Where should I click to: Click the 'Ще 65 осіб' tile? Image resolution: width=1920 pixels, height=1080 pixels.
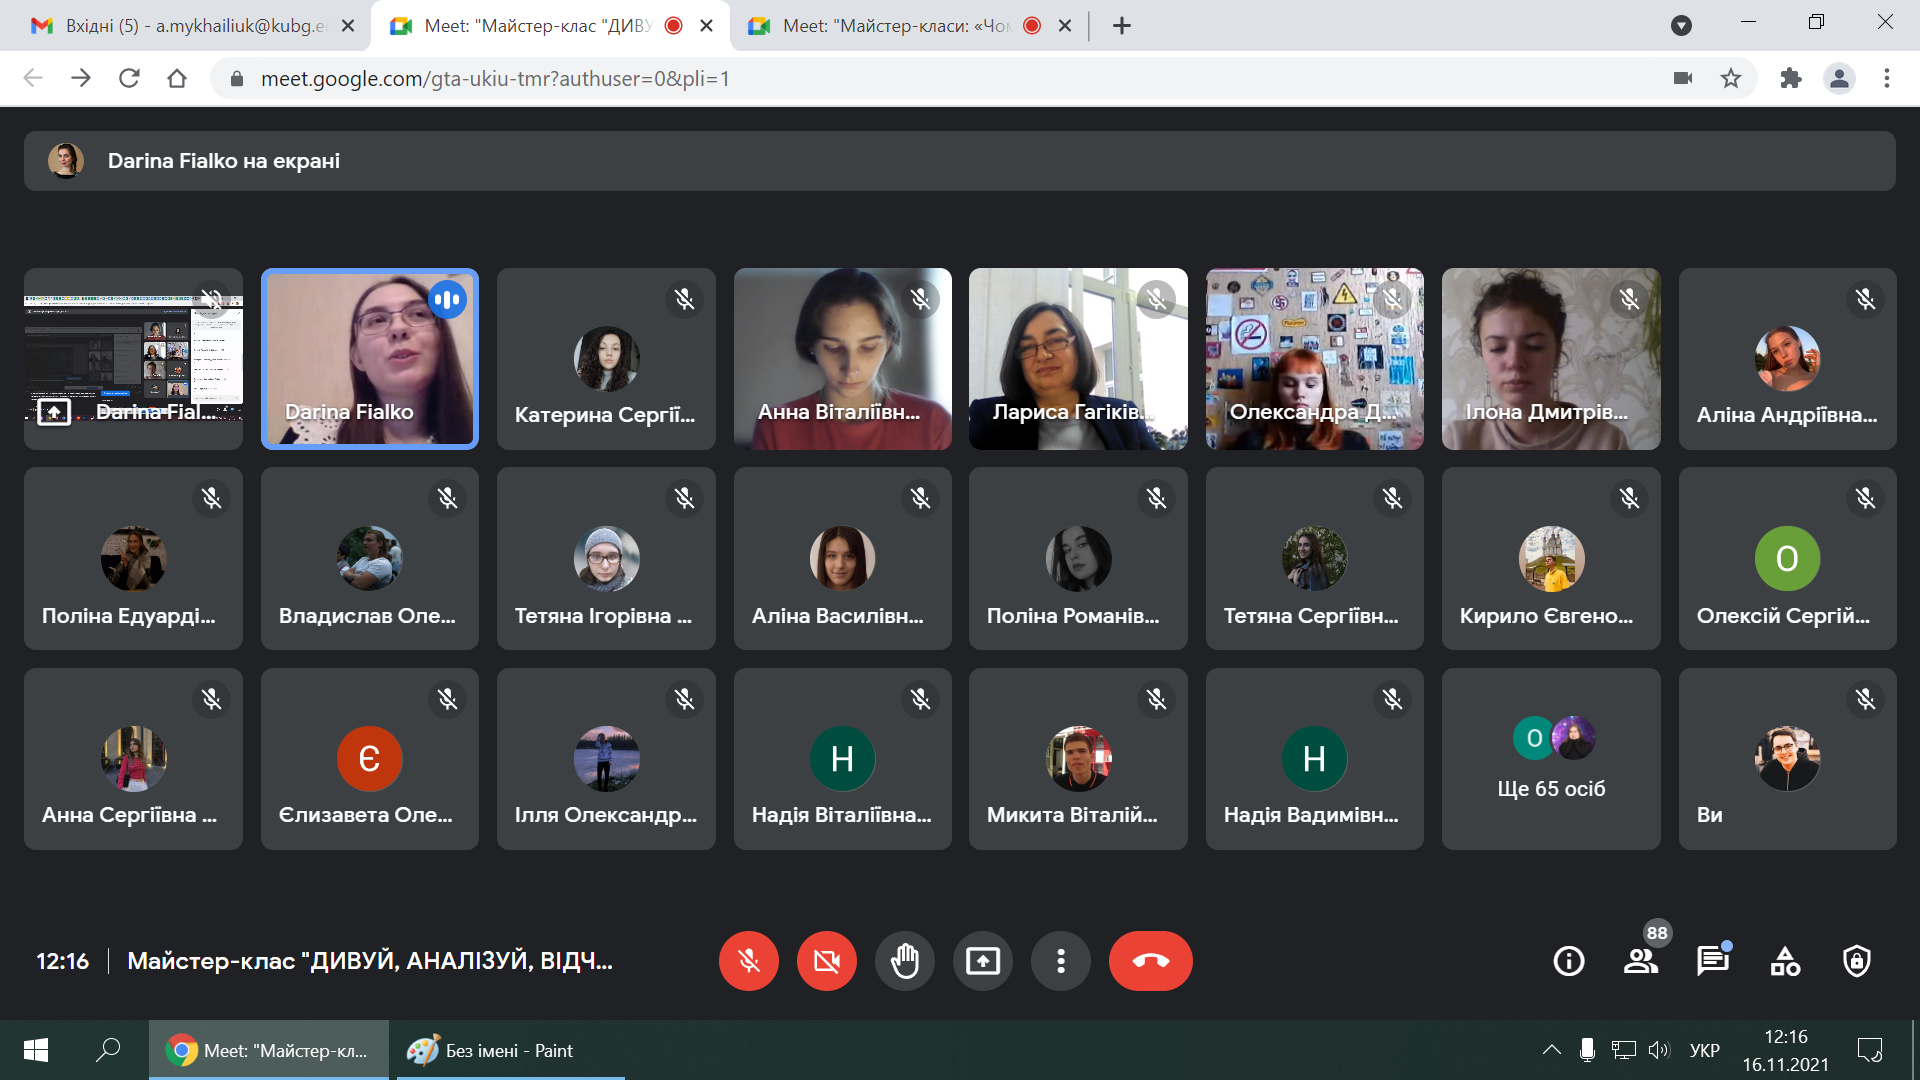[x=1550, y=759]
